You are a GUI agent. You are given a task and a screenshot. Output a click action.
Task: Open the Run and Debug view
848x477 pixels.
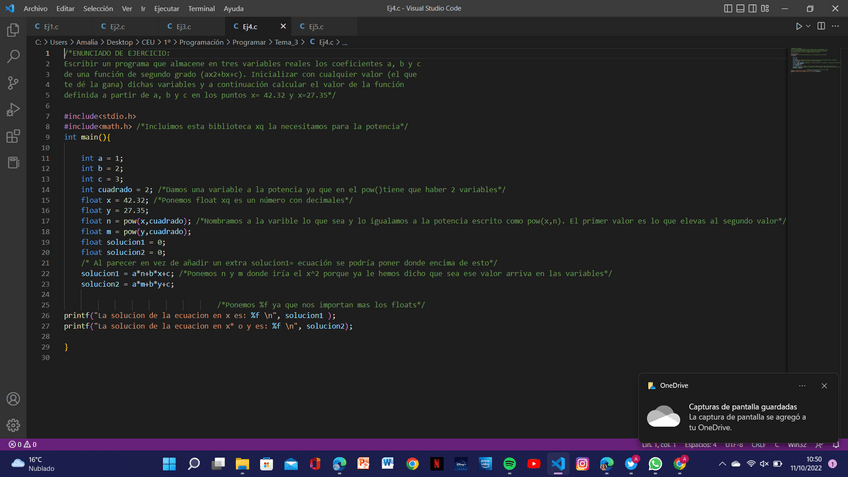(x=13, y=110)
